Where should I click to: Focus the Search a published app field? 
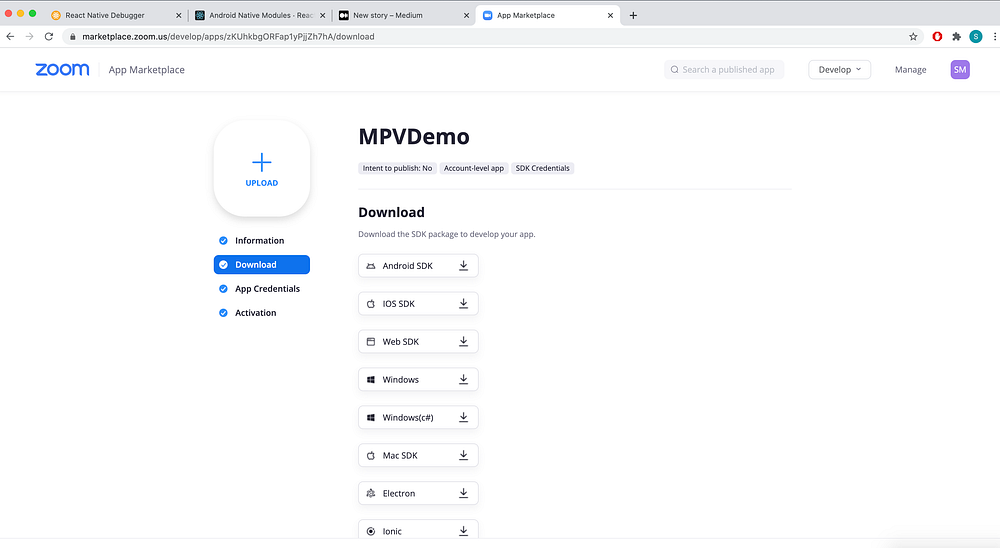pyautogui.click(x=724, y=70)
